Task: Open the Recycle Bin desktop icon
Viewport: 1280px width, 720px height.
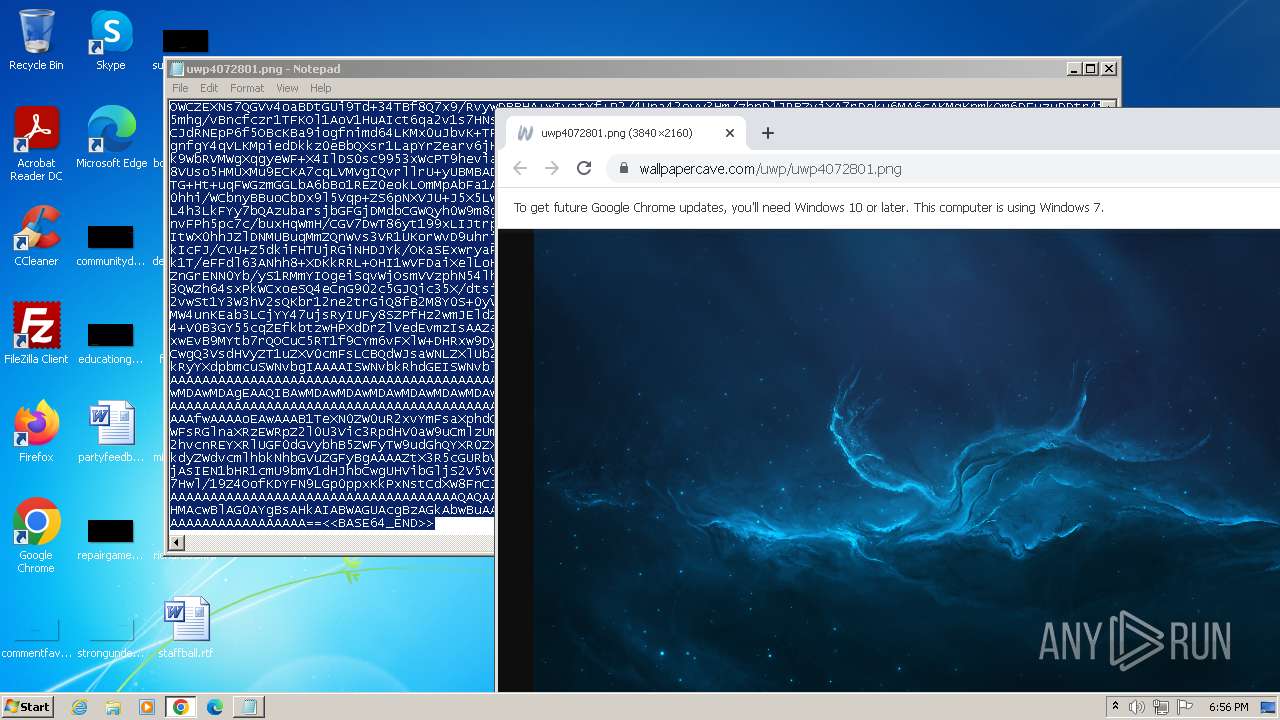Action: point(36,40)
